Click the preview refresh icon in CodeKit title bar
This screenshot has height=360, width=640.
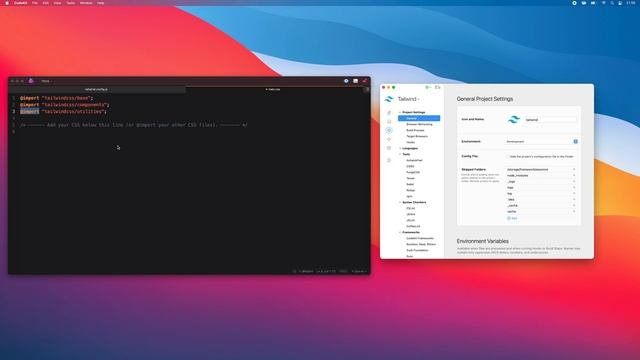coord(428,87)
